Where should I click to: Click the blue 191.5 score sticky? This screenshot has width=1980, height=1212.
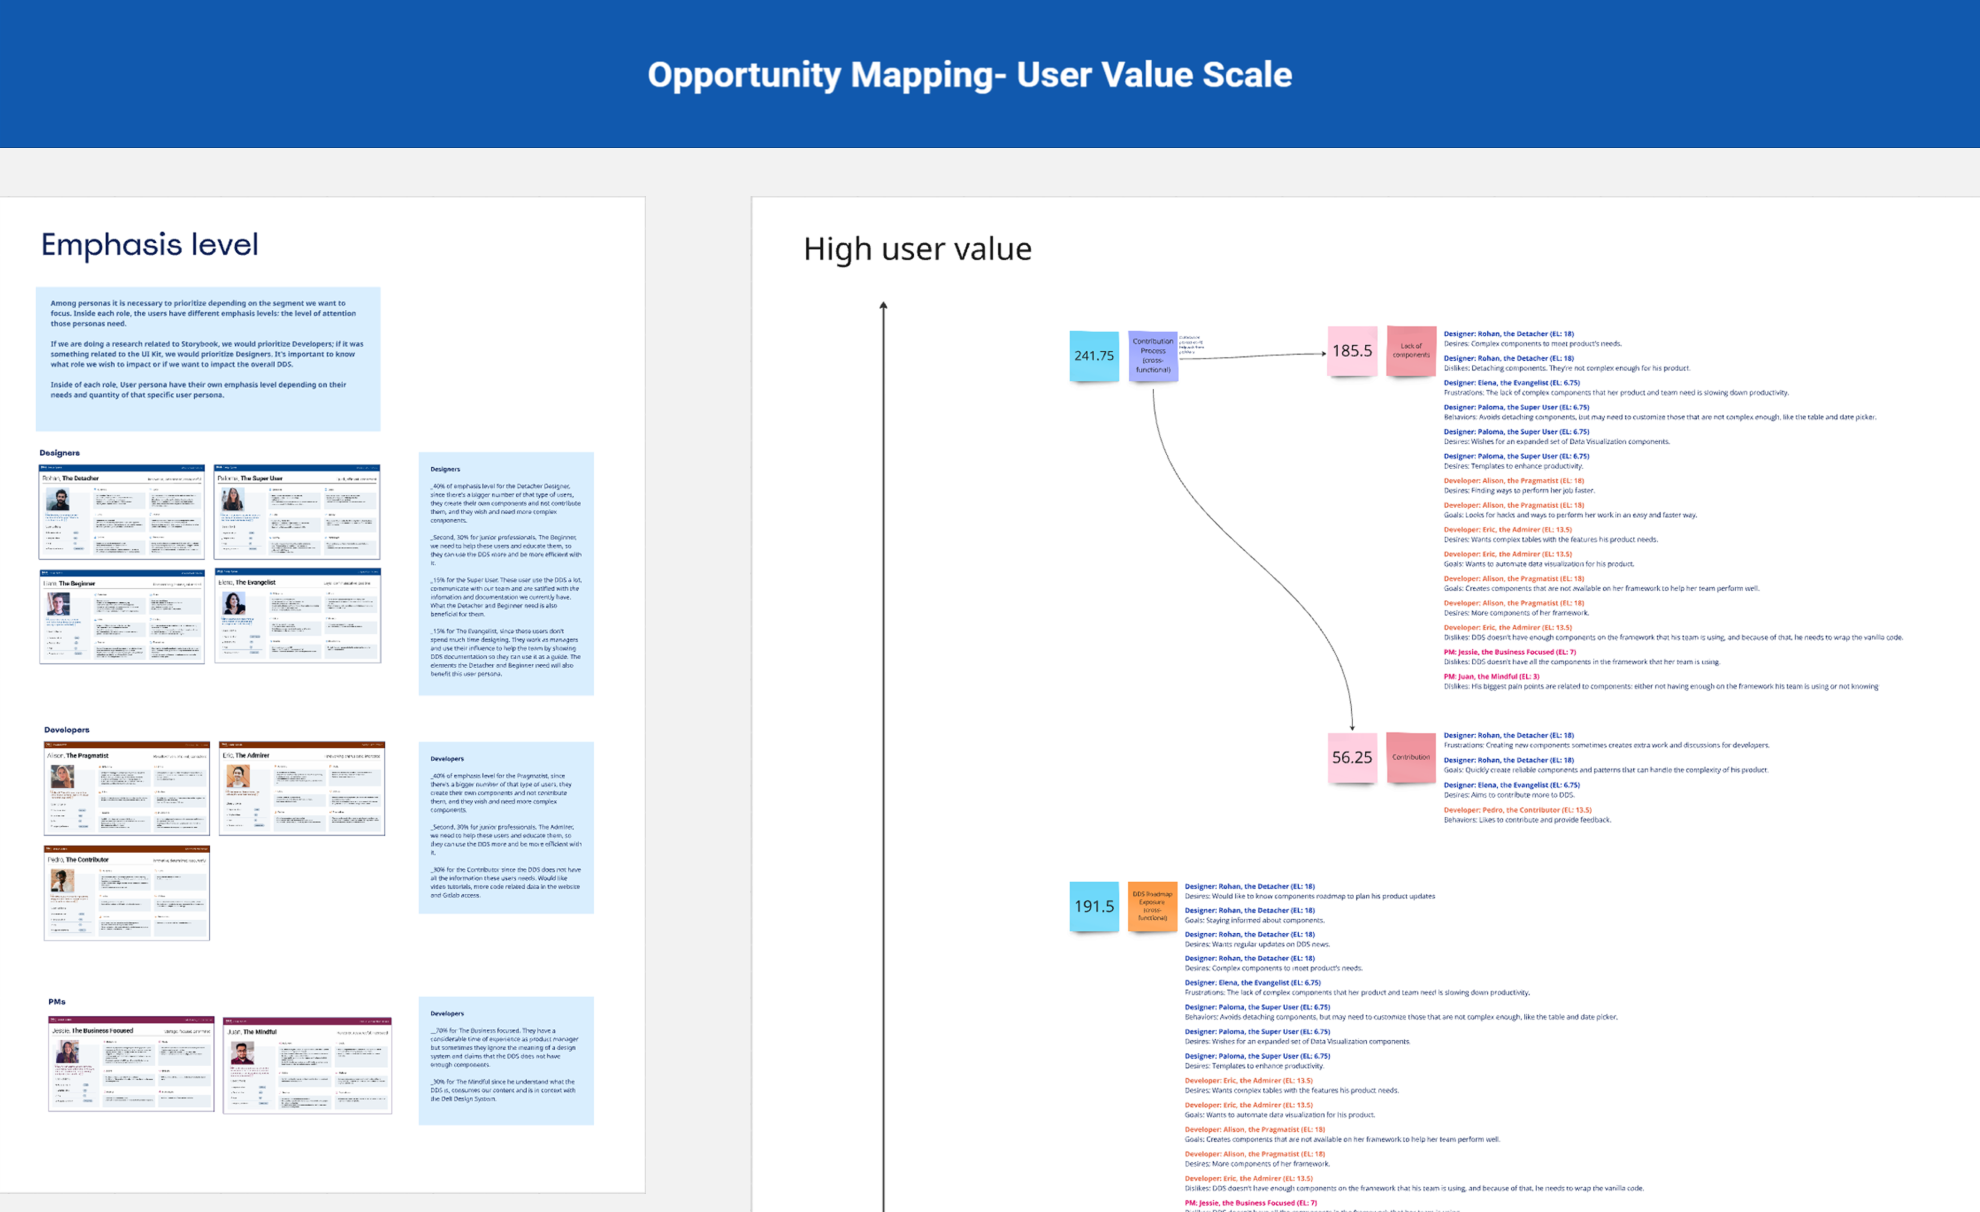1093,906
